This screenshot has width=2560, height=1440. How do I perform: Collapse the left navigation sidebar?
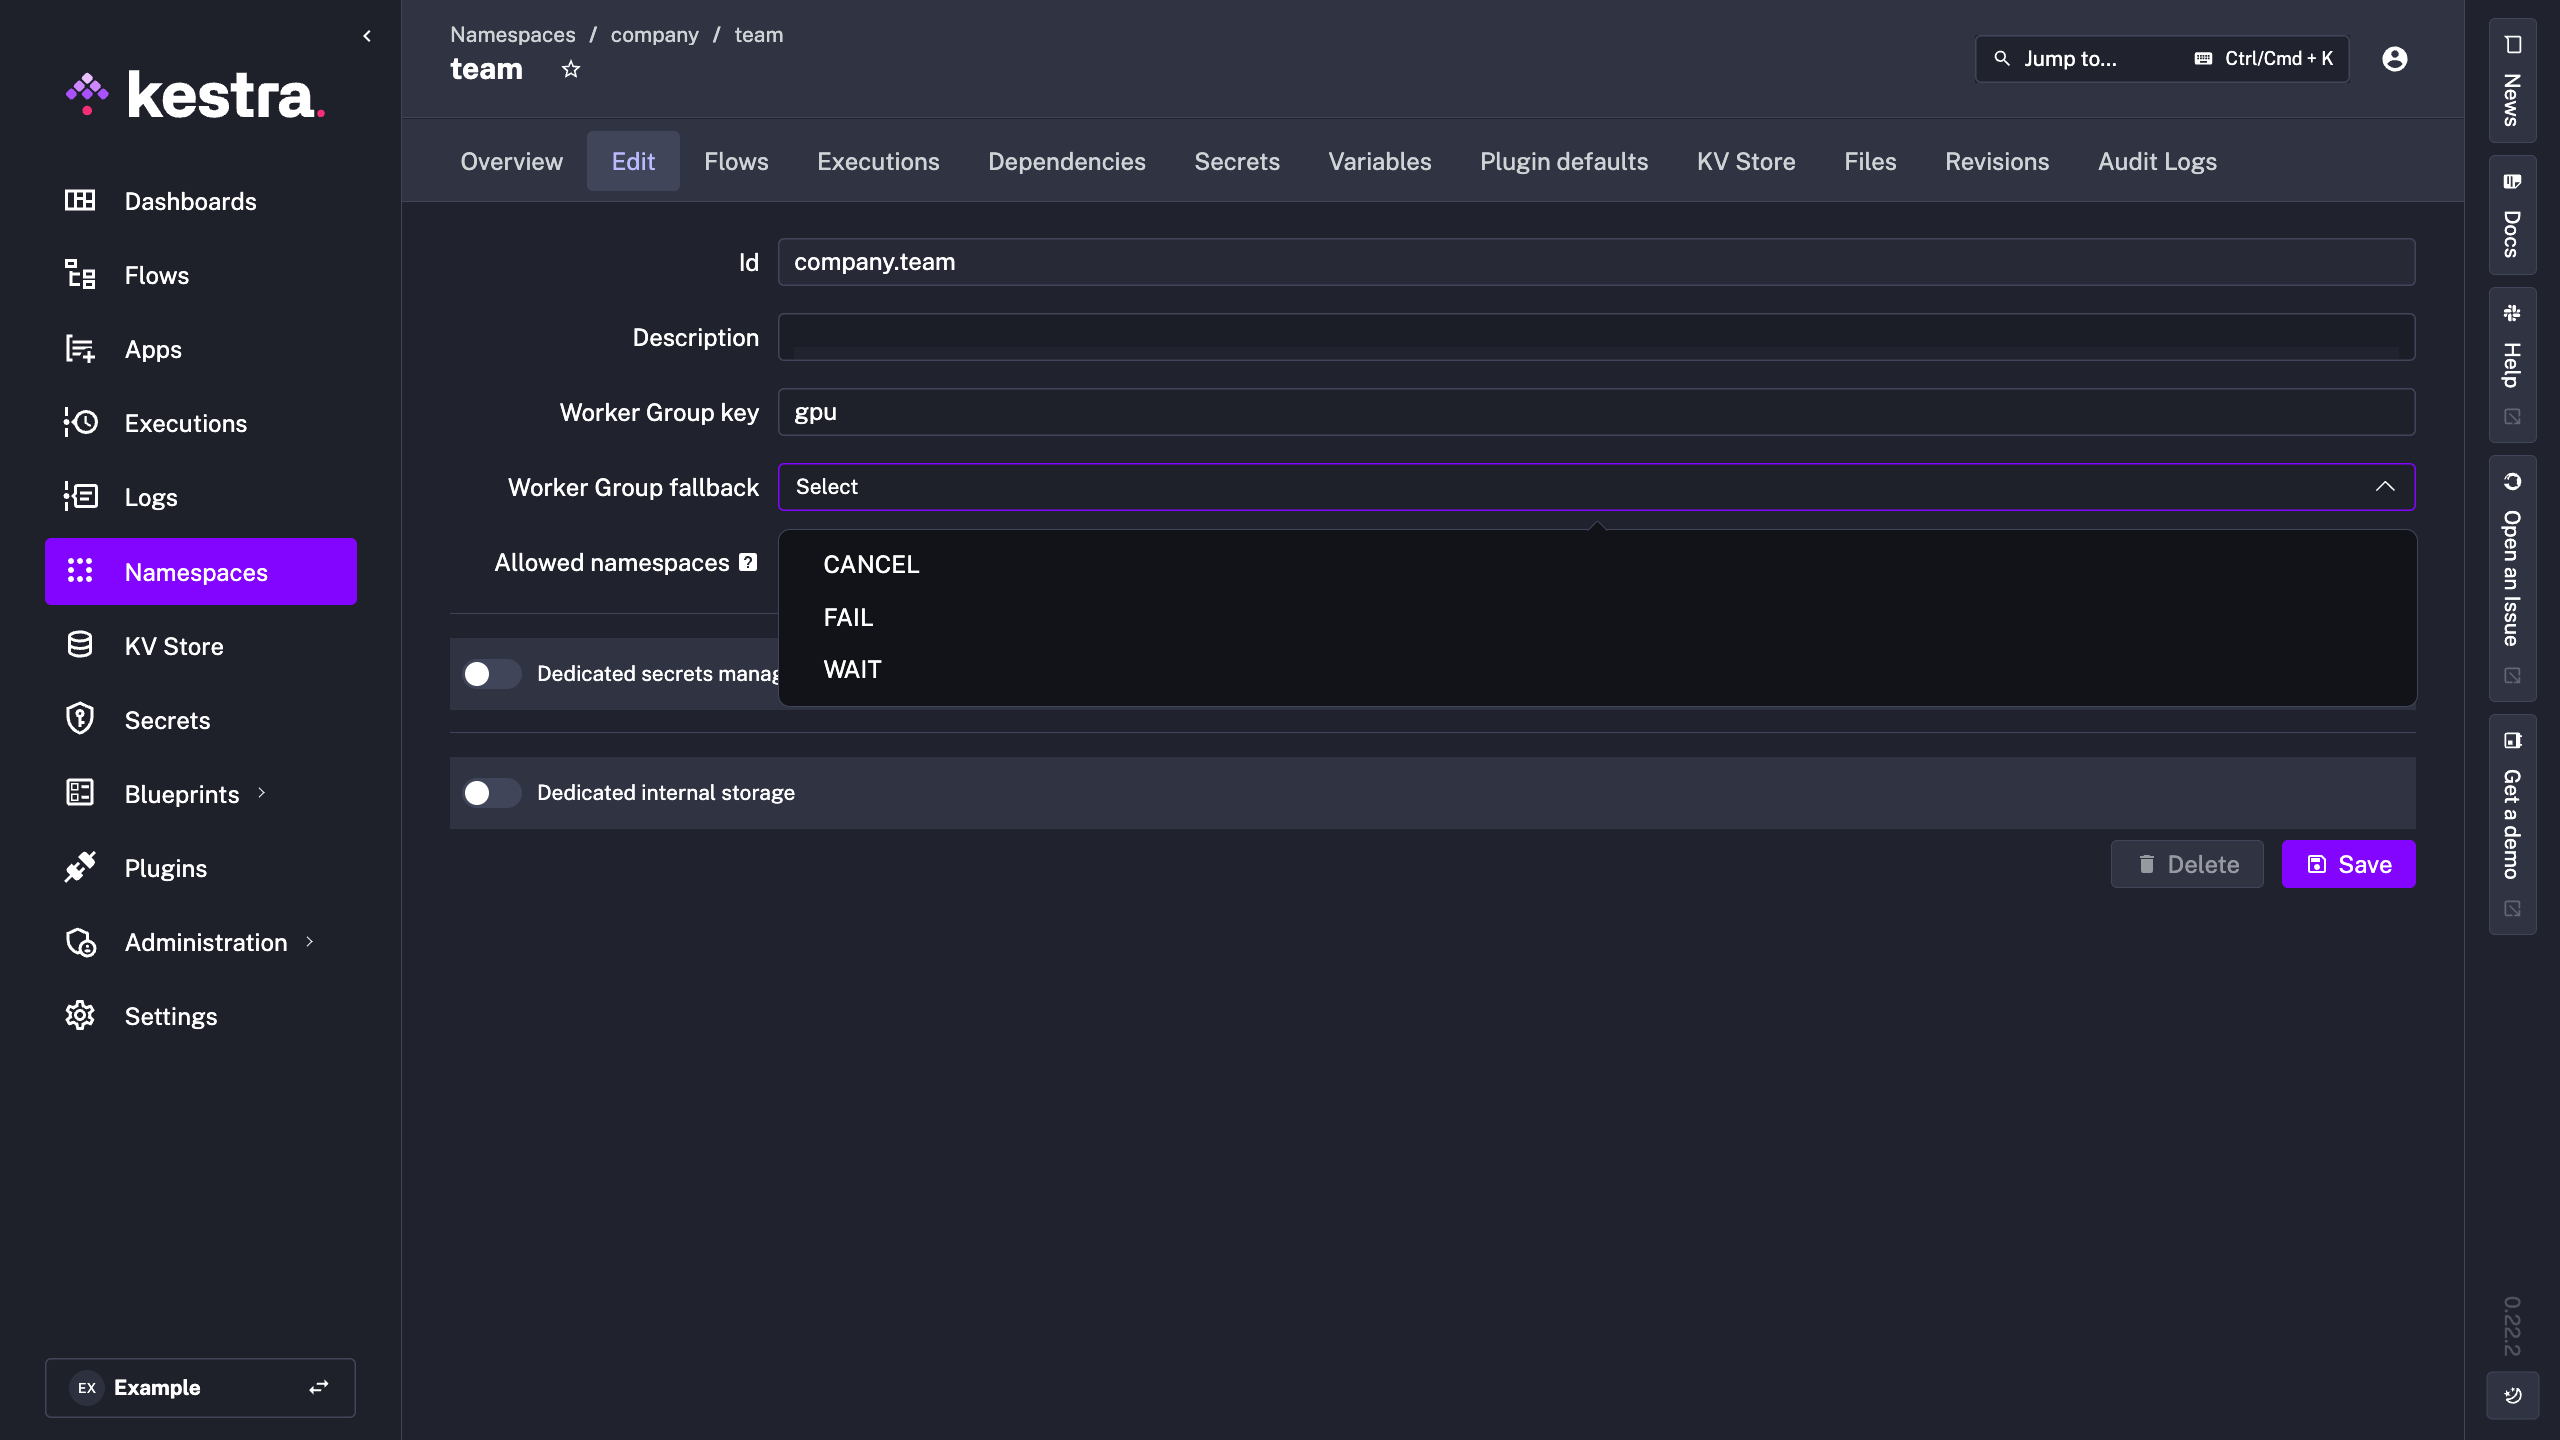click(x=367, y=35)
